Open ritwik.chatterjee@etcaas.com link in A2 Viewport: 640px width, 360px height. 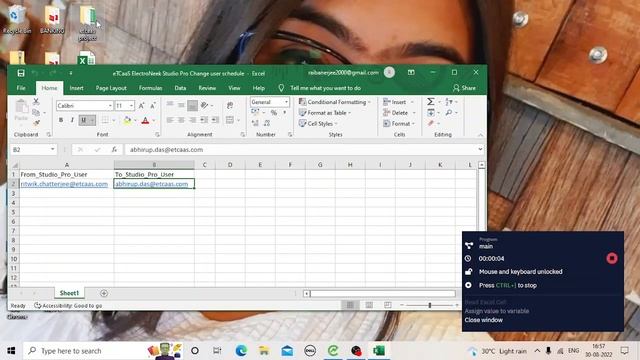point(64,184)
